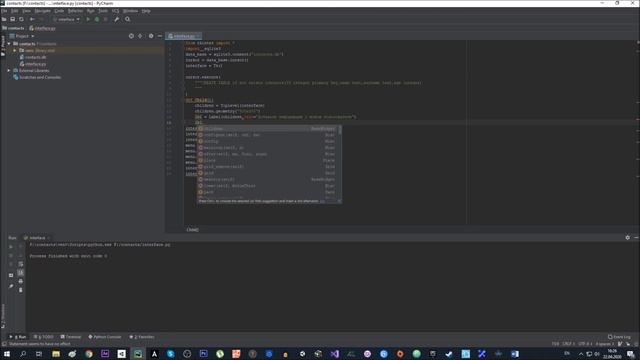Click the Search Everywhere magnifier icon

(x=127, y=19)
